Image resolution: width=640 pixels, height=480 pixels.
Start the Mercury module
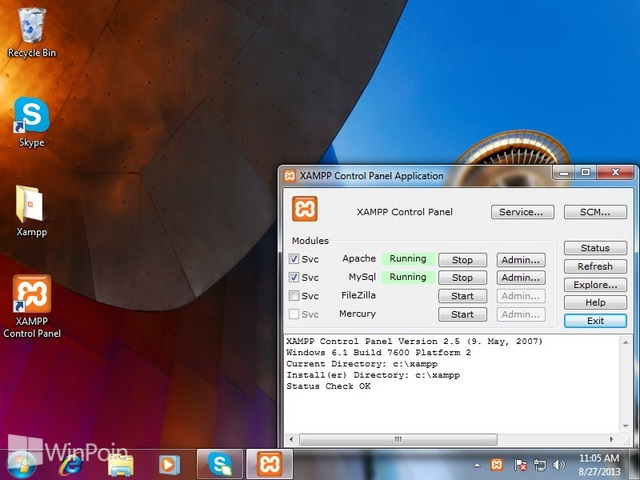click(x=462, y=314)
